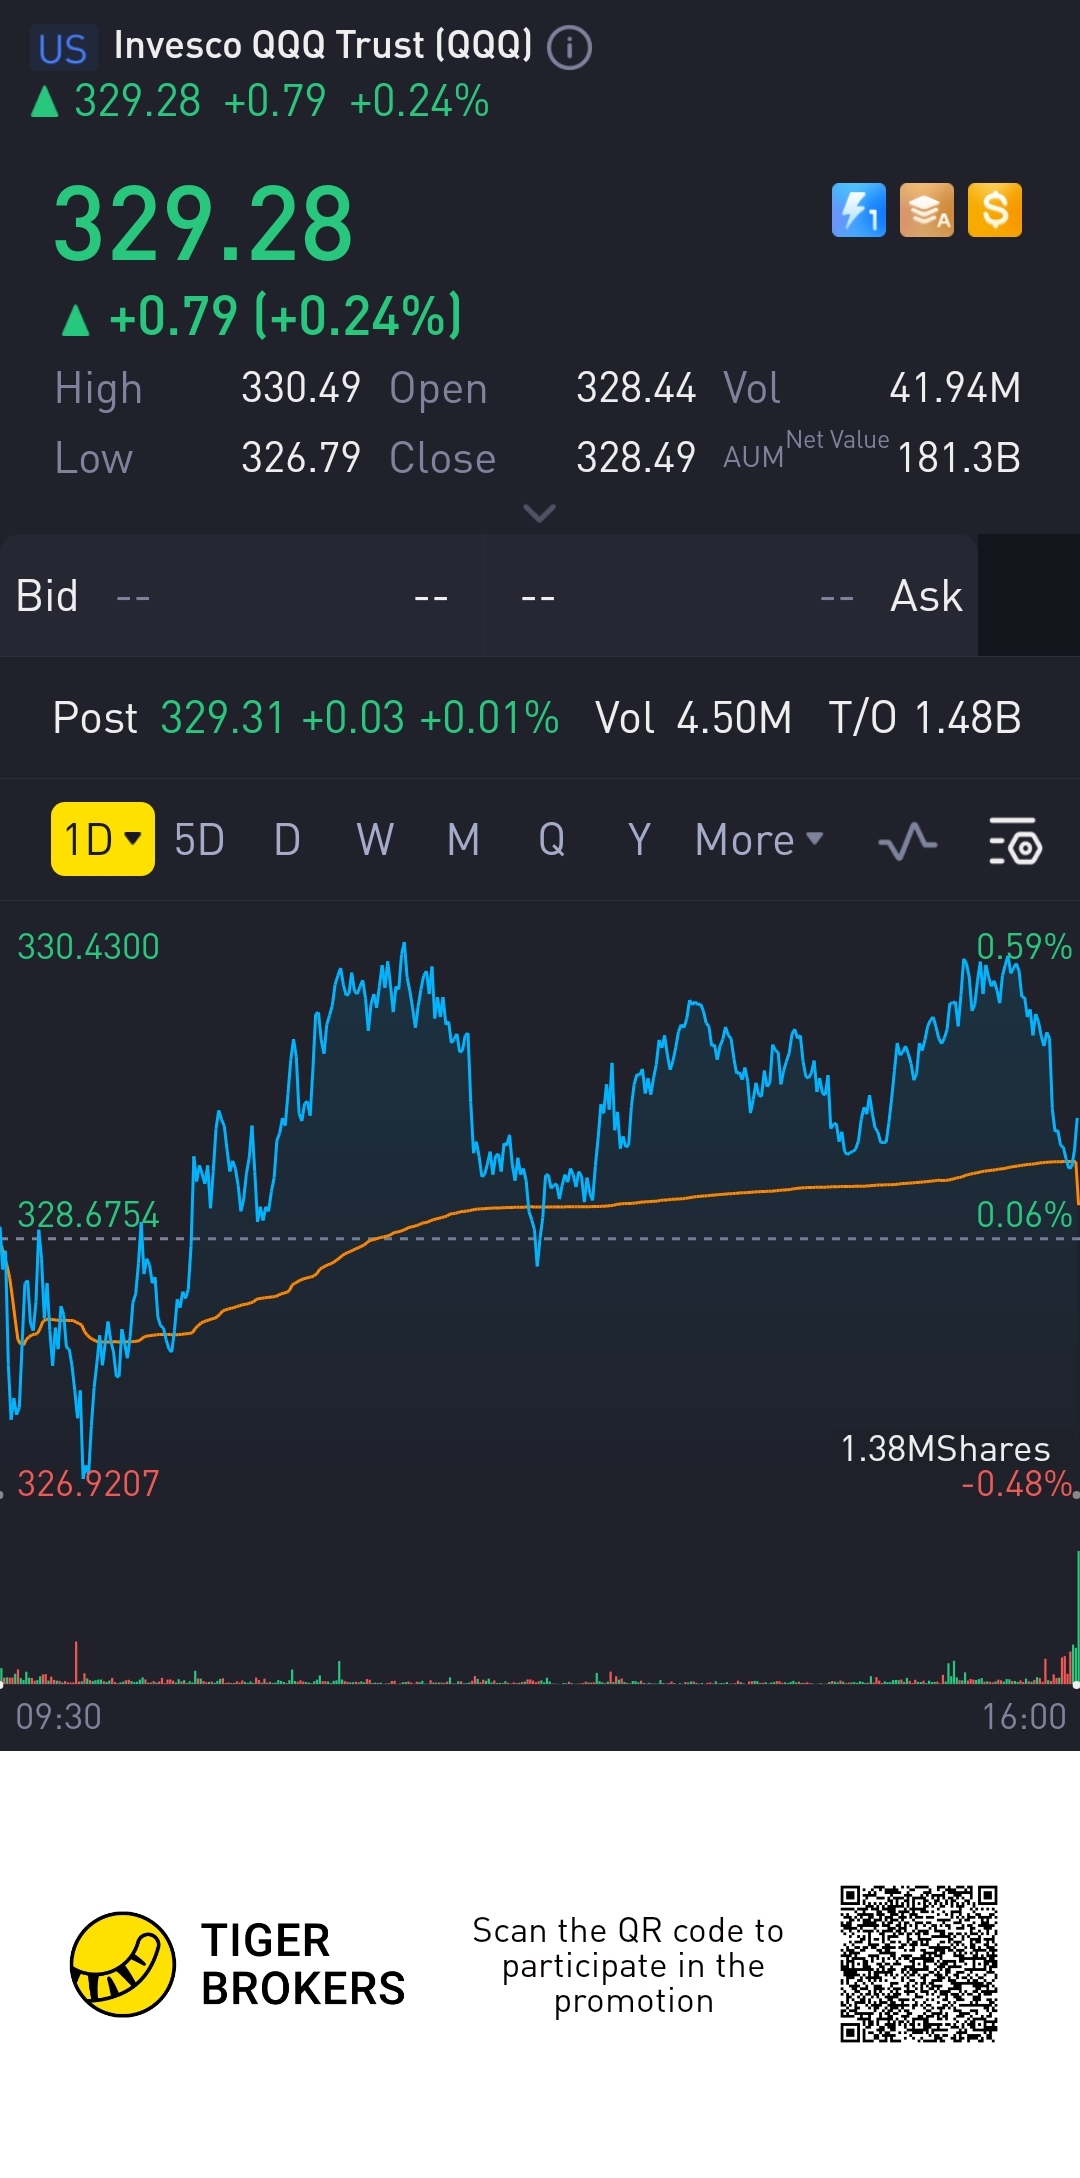The height and width of the screenshot is (2178, 1080).
Task: Select the M monthly chart tab
Action: (463, 840)
